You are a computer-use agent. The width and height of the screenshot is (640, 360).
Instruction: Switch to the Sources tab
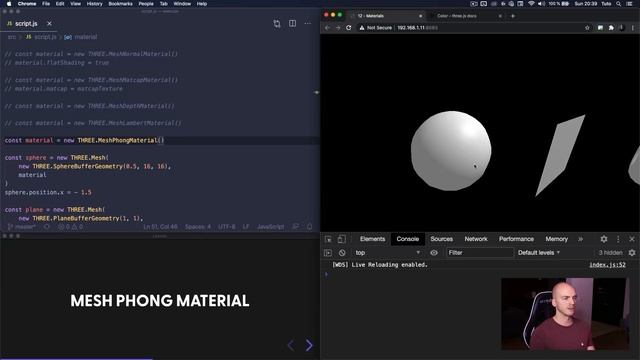click(x=442, y=239)
